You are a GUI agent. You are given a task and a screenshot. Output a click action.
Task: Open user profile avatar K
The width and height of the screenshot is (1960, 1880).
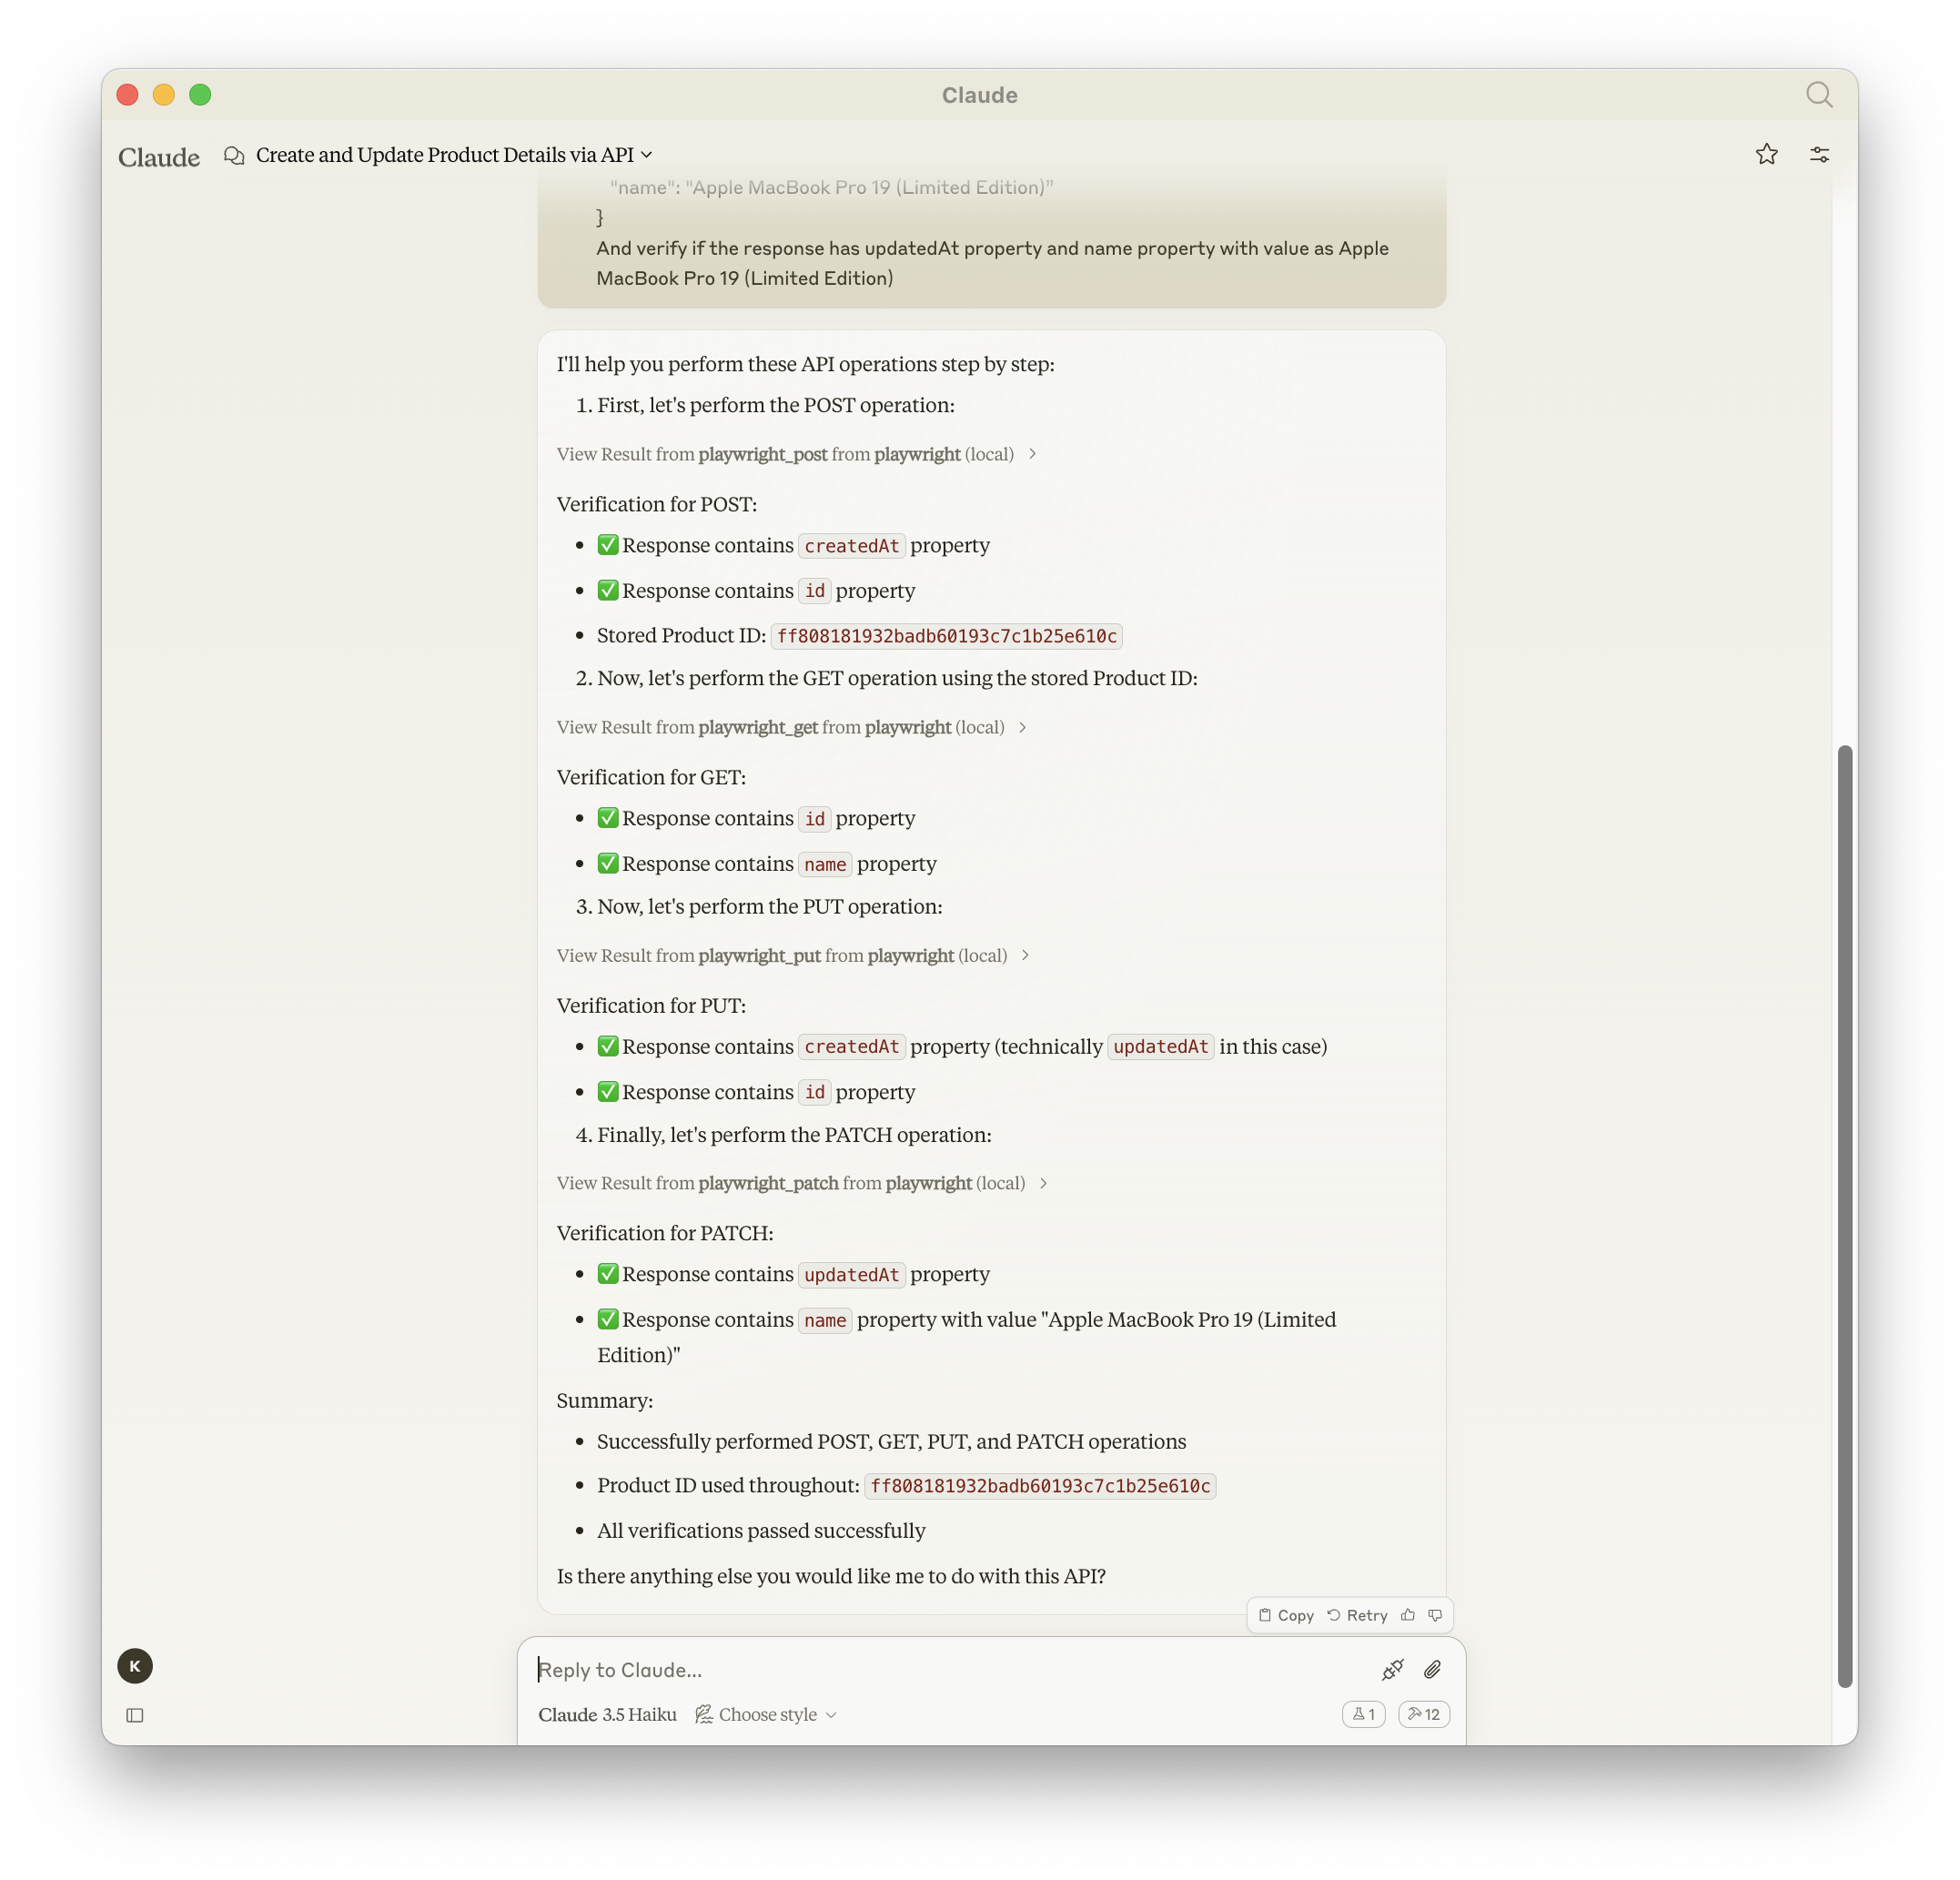135,1666
